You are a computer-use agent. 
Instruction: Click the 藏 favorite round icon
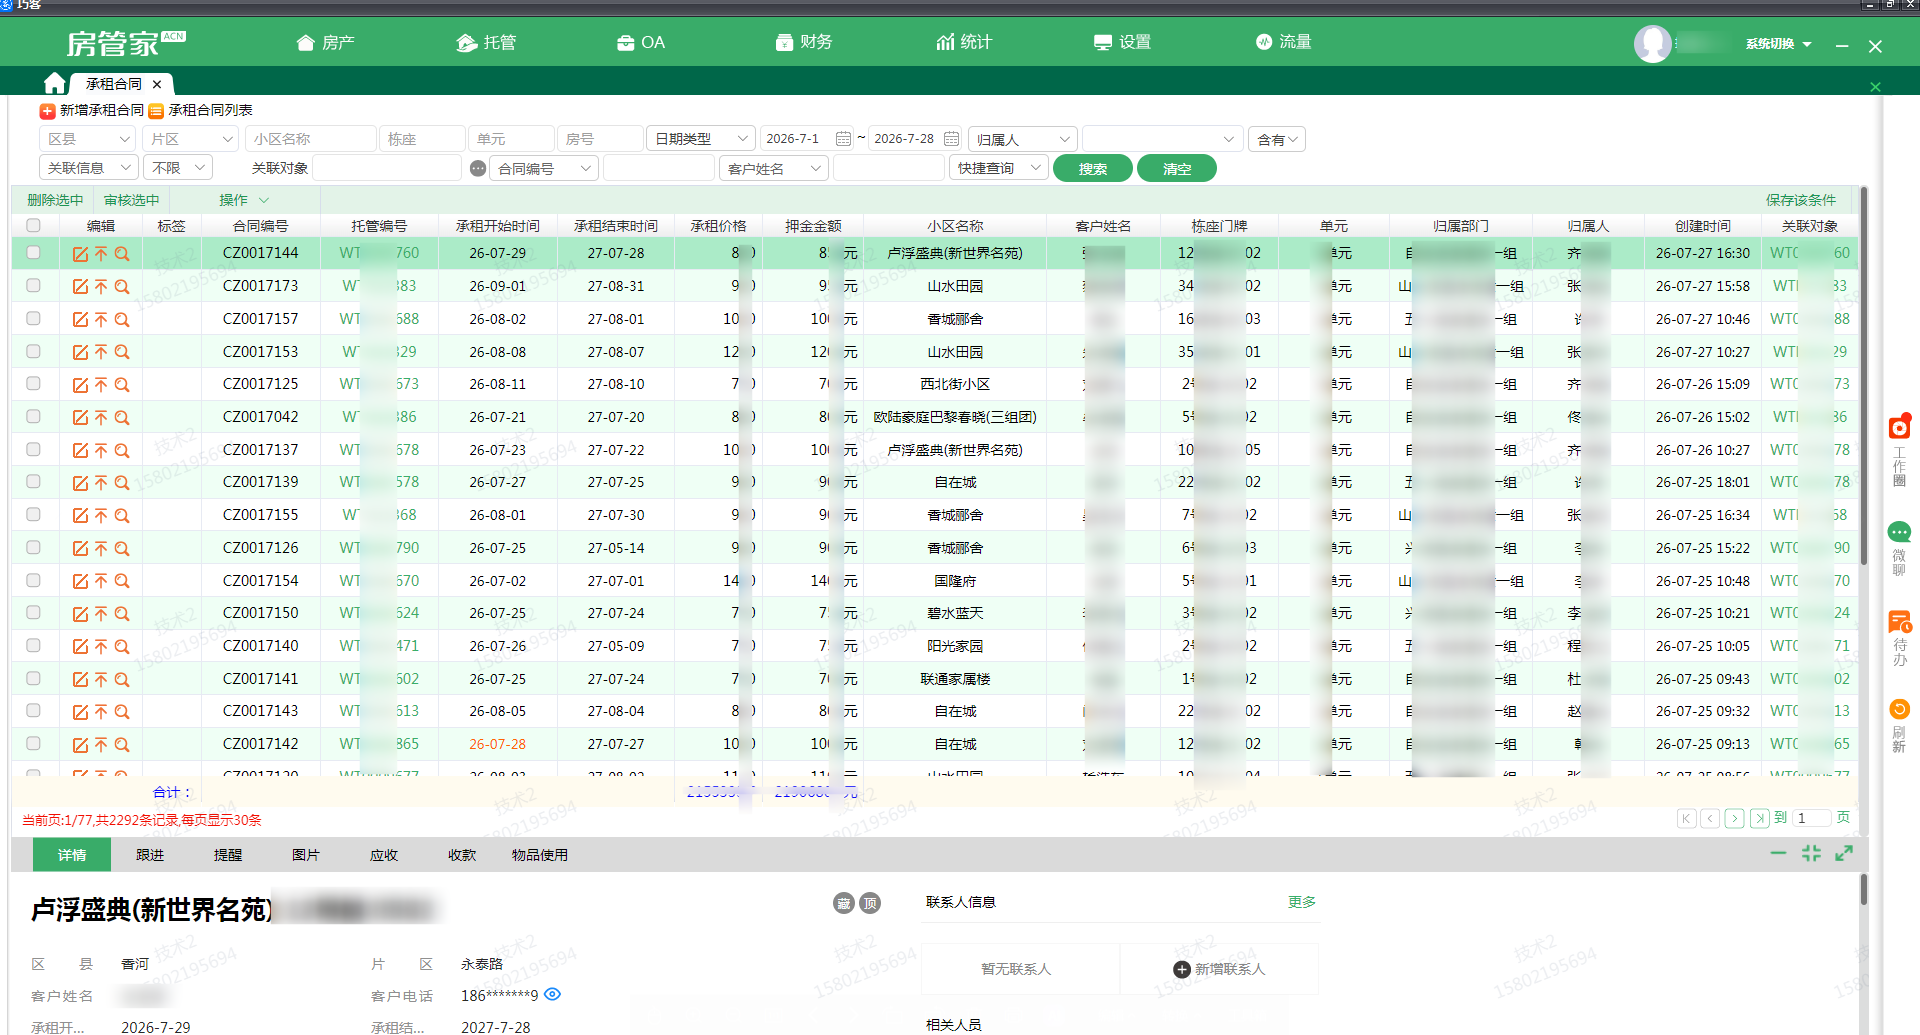coord(844,903)
